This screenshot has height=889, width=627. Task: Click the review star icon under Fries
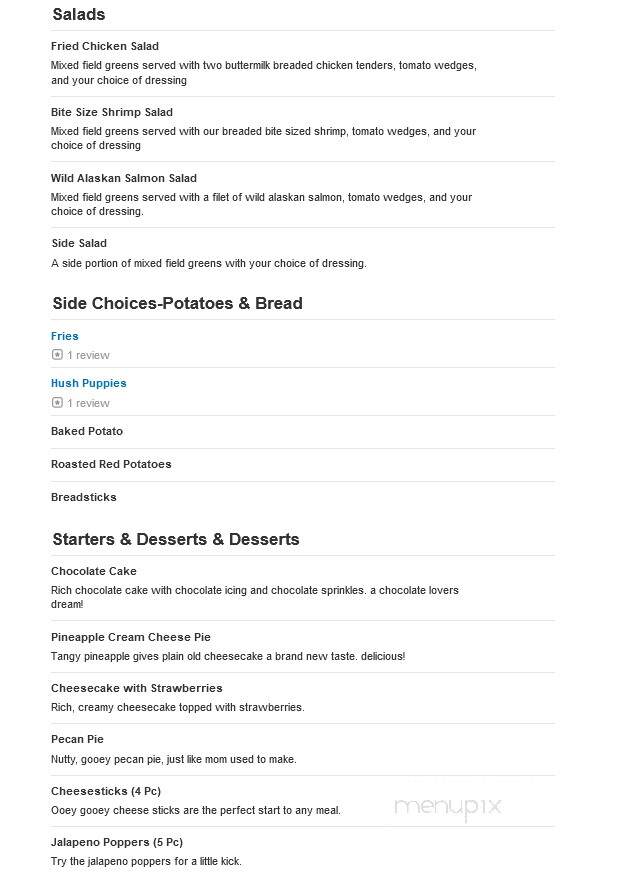point(57,355)
